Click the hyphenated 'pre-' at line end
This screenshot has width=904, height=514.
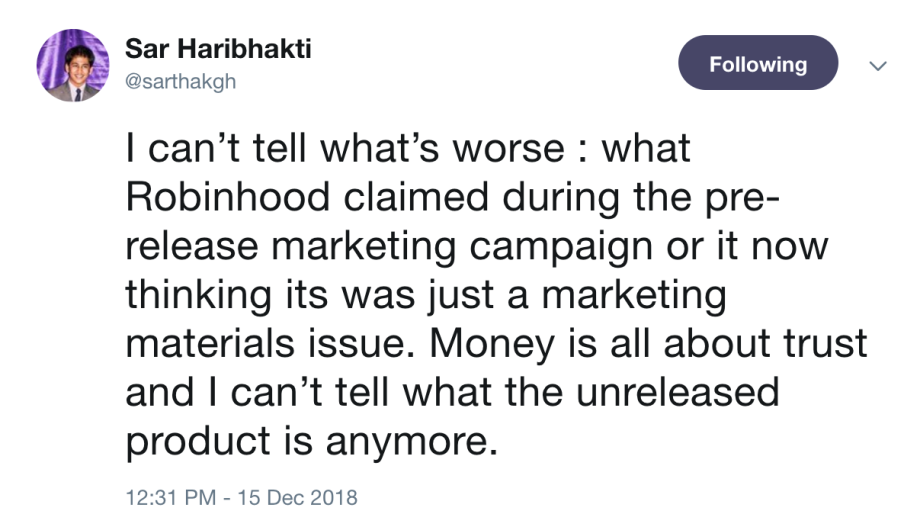pyautogui.click(x=733, y=197)
